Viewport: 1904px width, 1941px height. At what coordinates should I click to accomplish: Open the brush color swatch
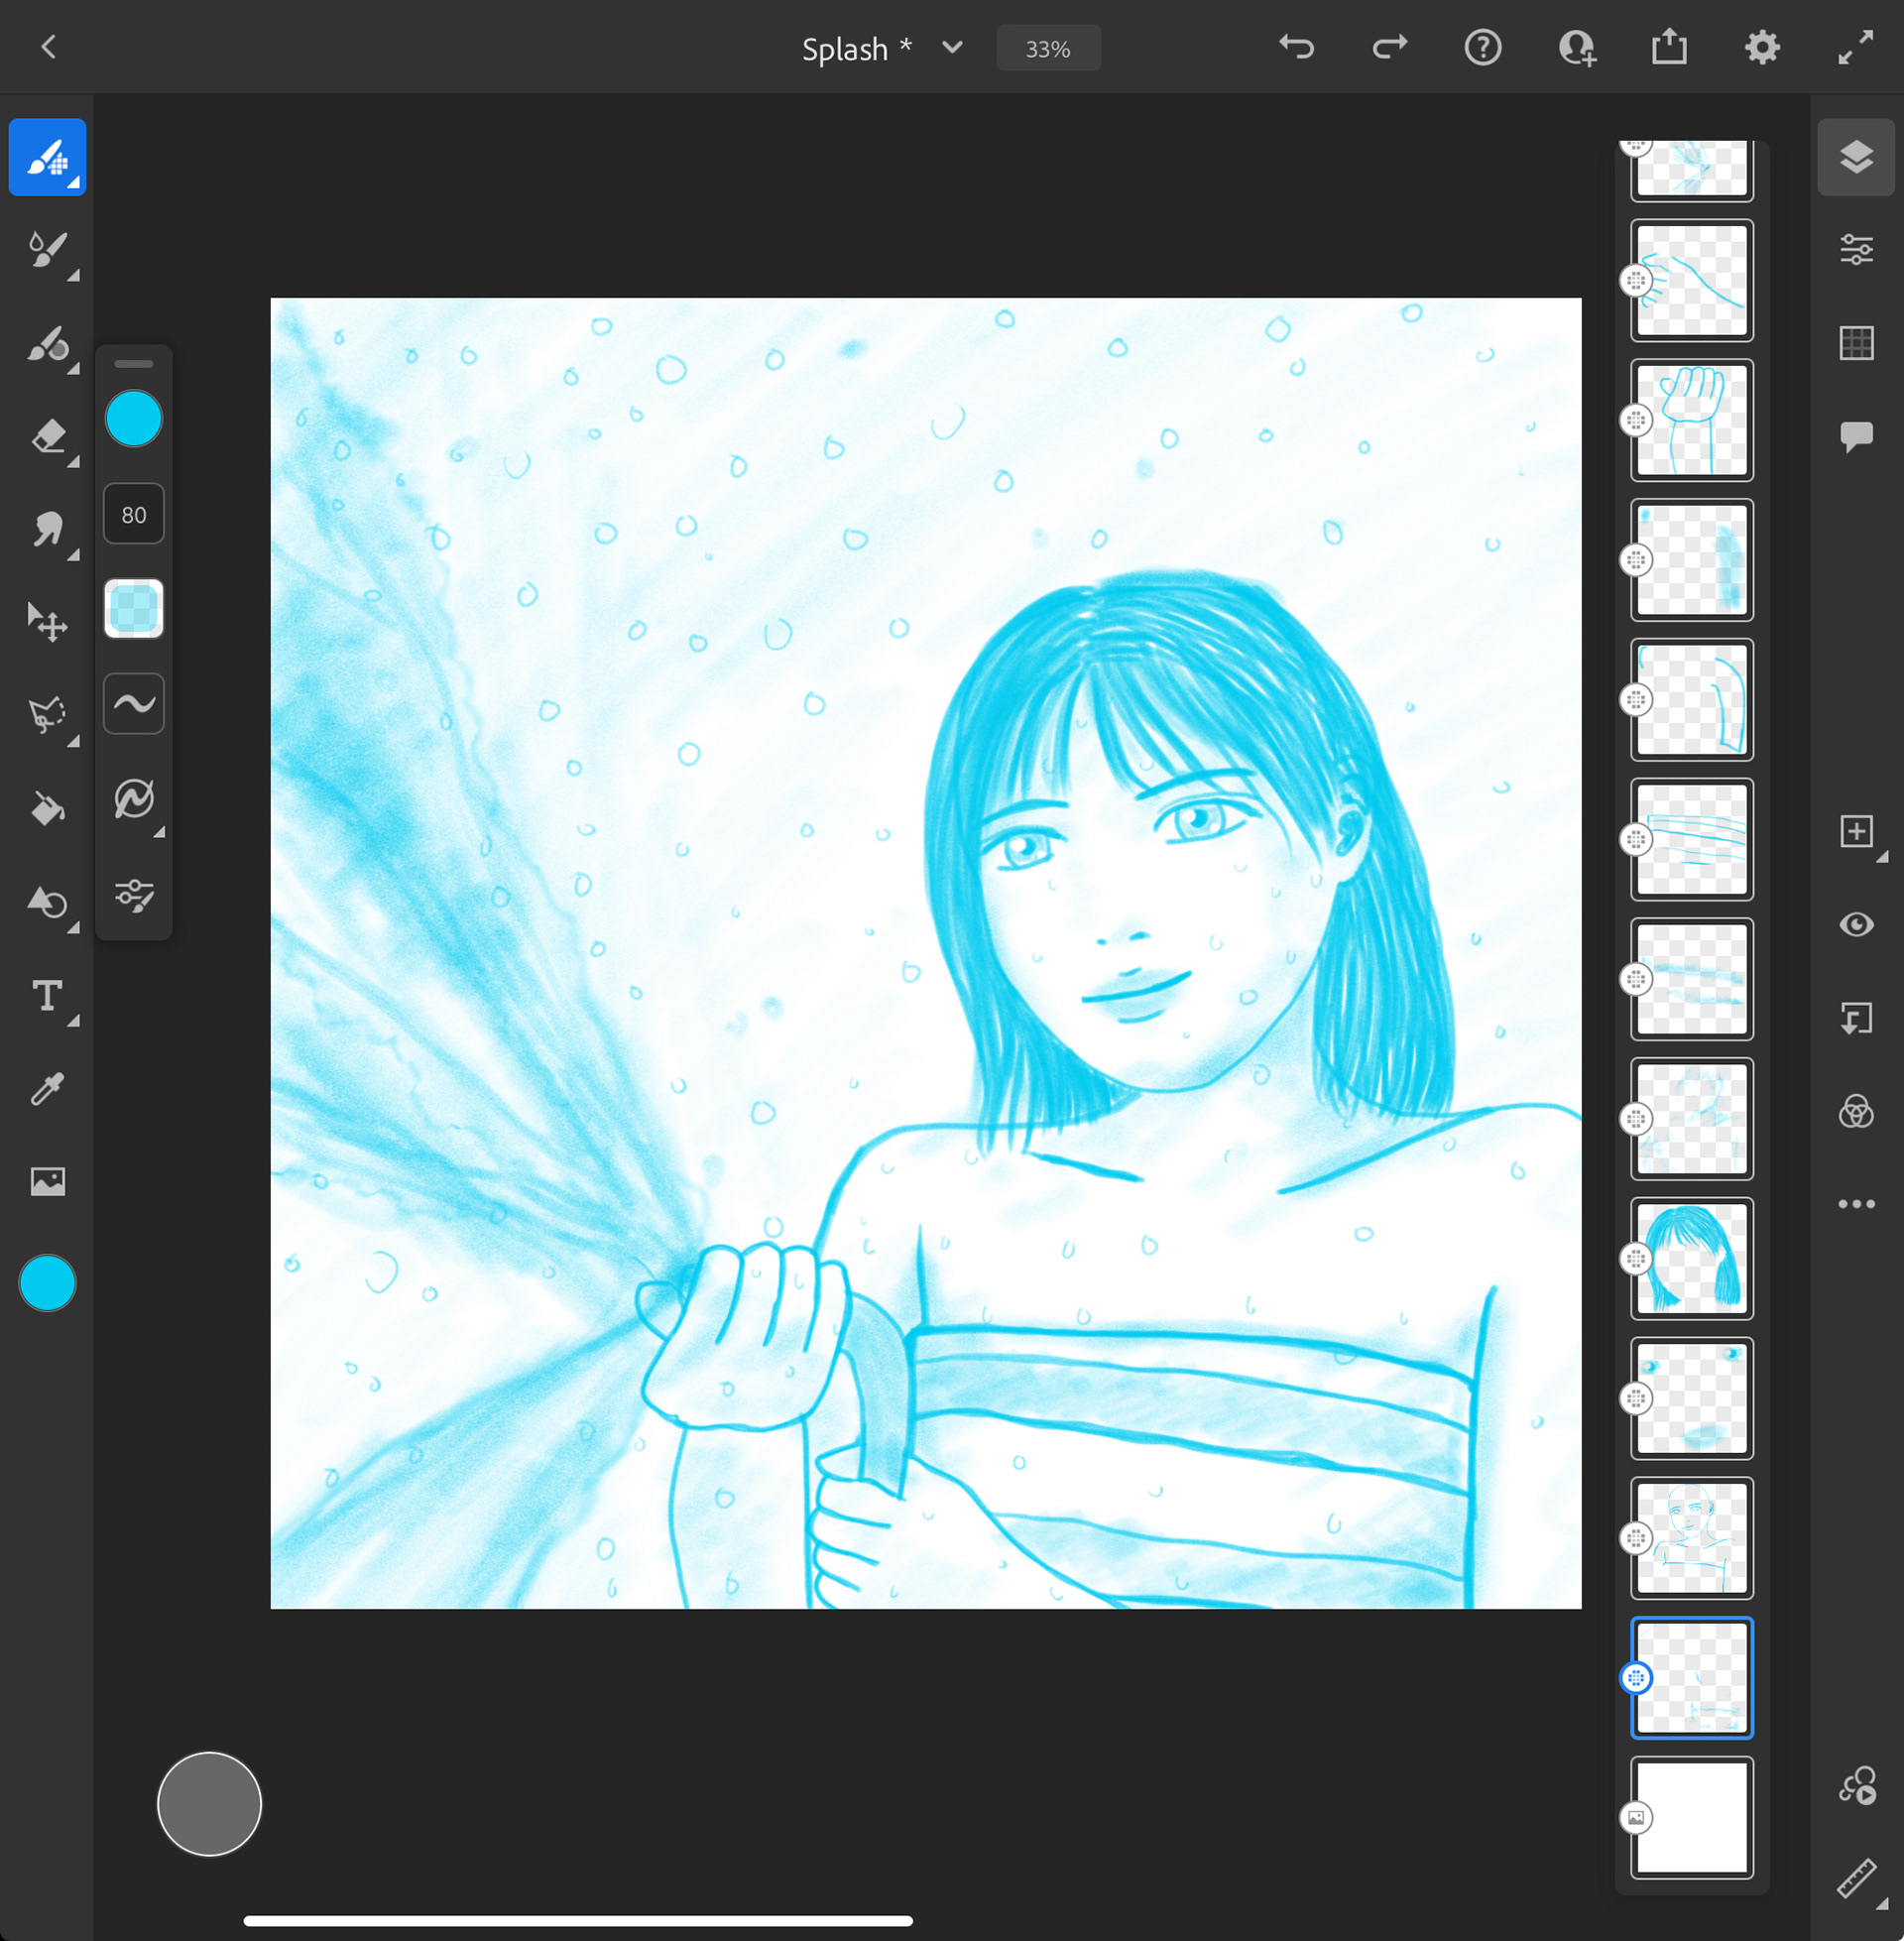coord(134,418)
